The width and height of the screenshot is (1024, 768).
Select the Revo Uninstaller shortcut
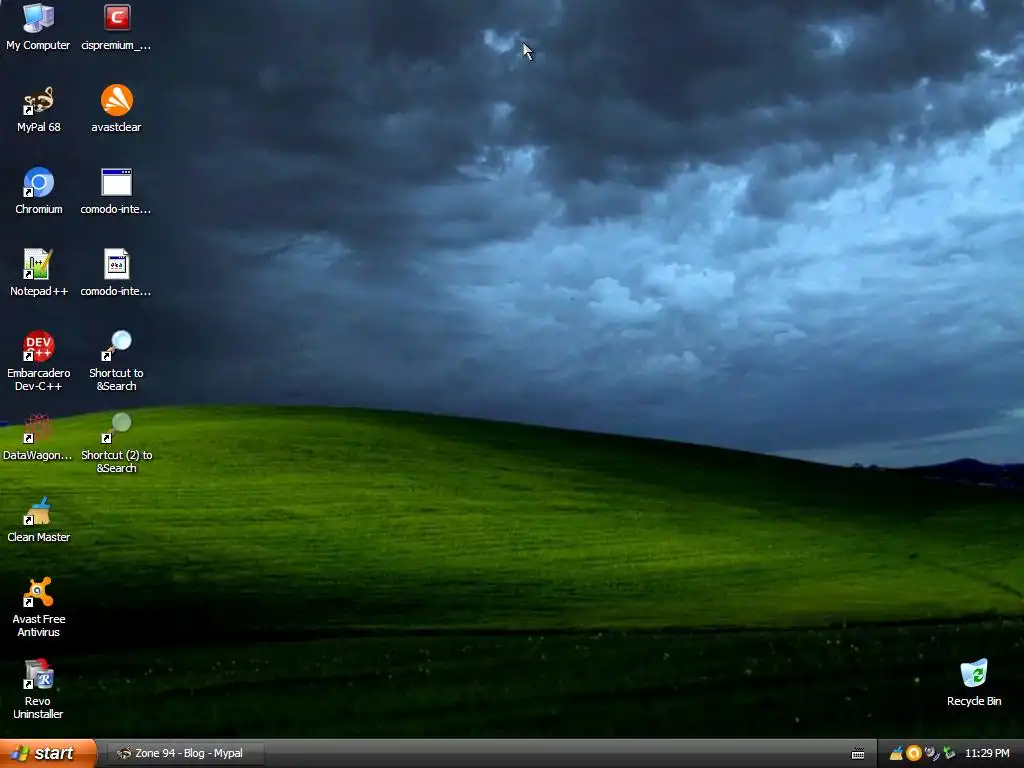pyautogui.click(x=38, y=690)
